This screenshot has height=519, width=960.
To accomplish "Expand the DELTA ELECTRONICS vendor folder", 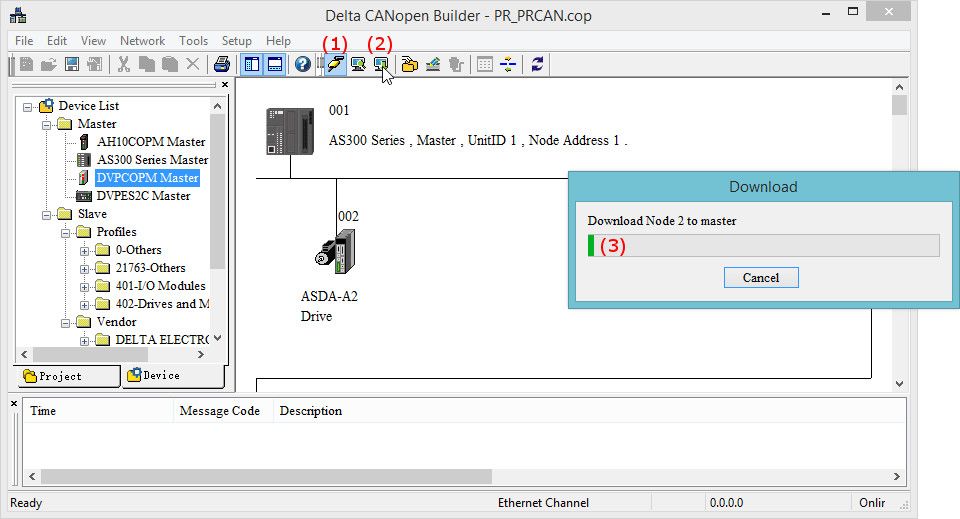I will click(x=84, y=340).
